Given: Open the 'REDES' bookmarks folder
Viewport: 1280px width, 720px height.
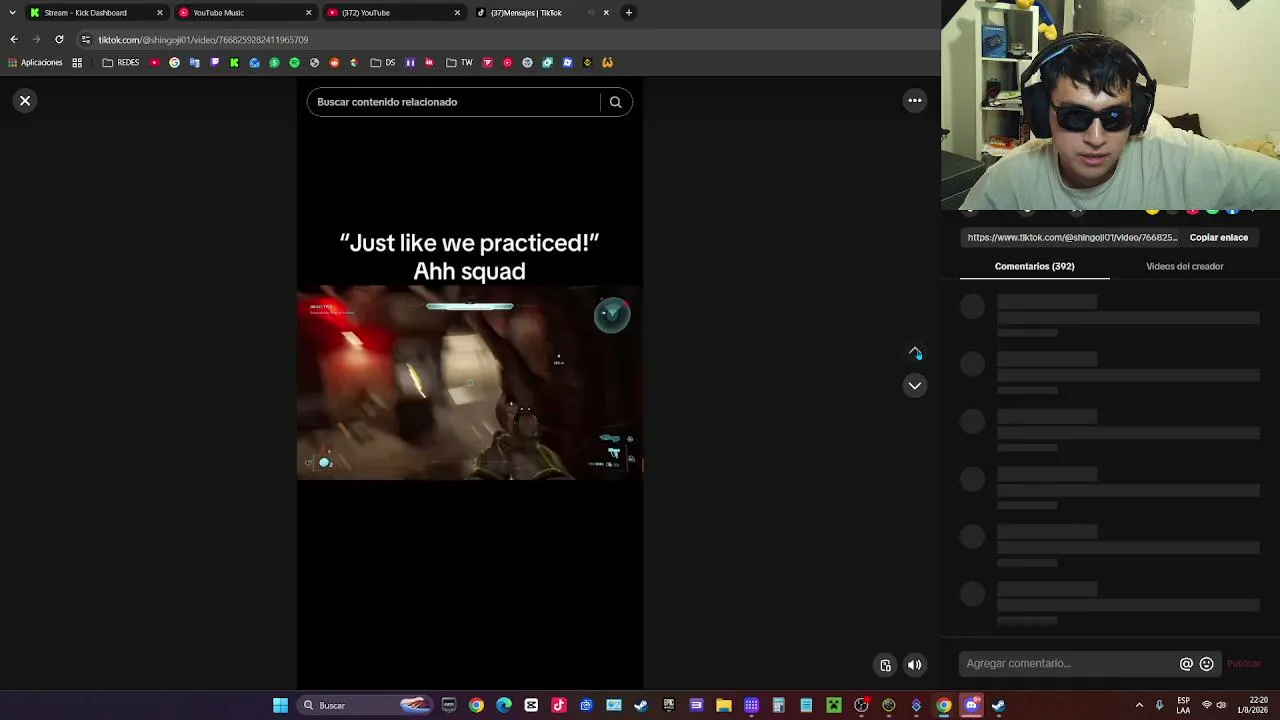Looking at the screenshot, I should pyautogui.click(x=121, y=63).
